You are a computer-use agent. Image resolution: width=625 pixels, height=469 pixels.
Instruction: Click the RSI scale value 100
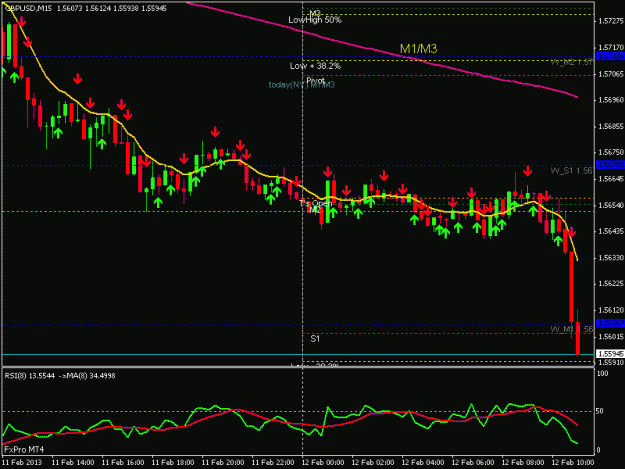[x=603, y=374]
